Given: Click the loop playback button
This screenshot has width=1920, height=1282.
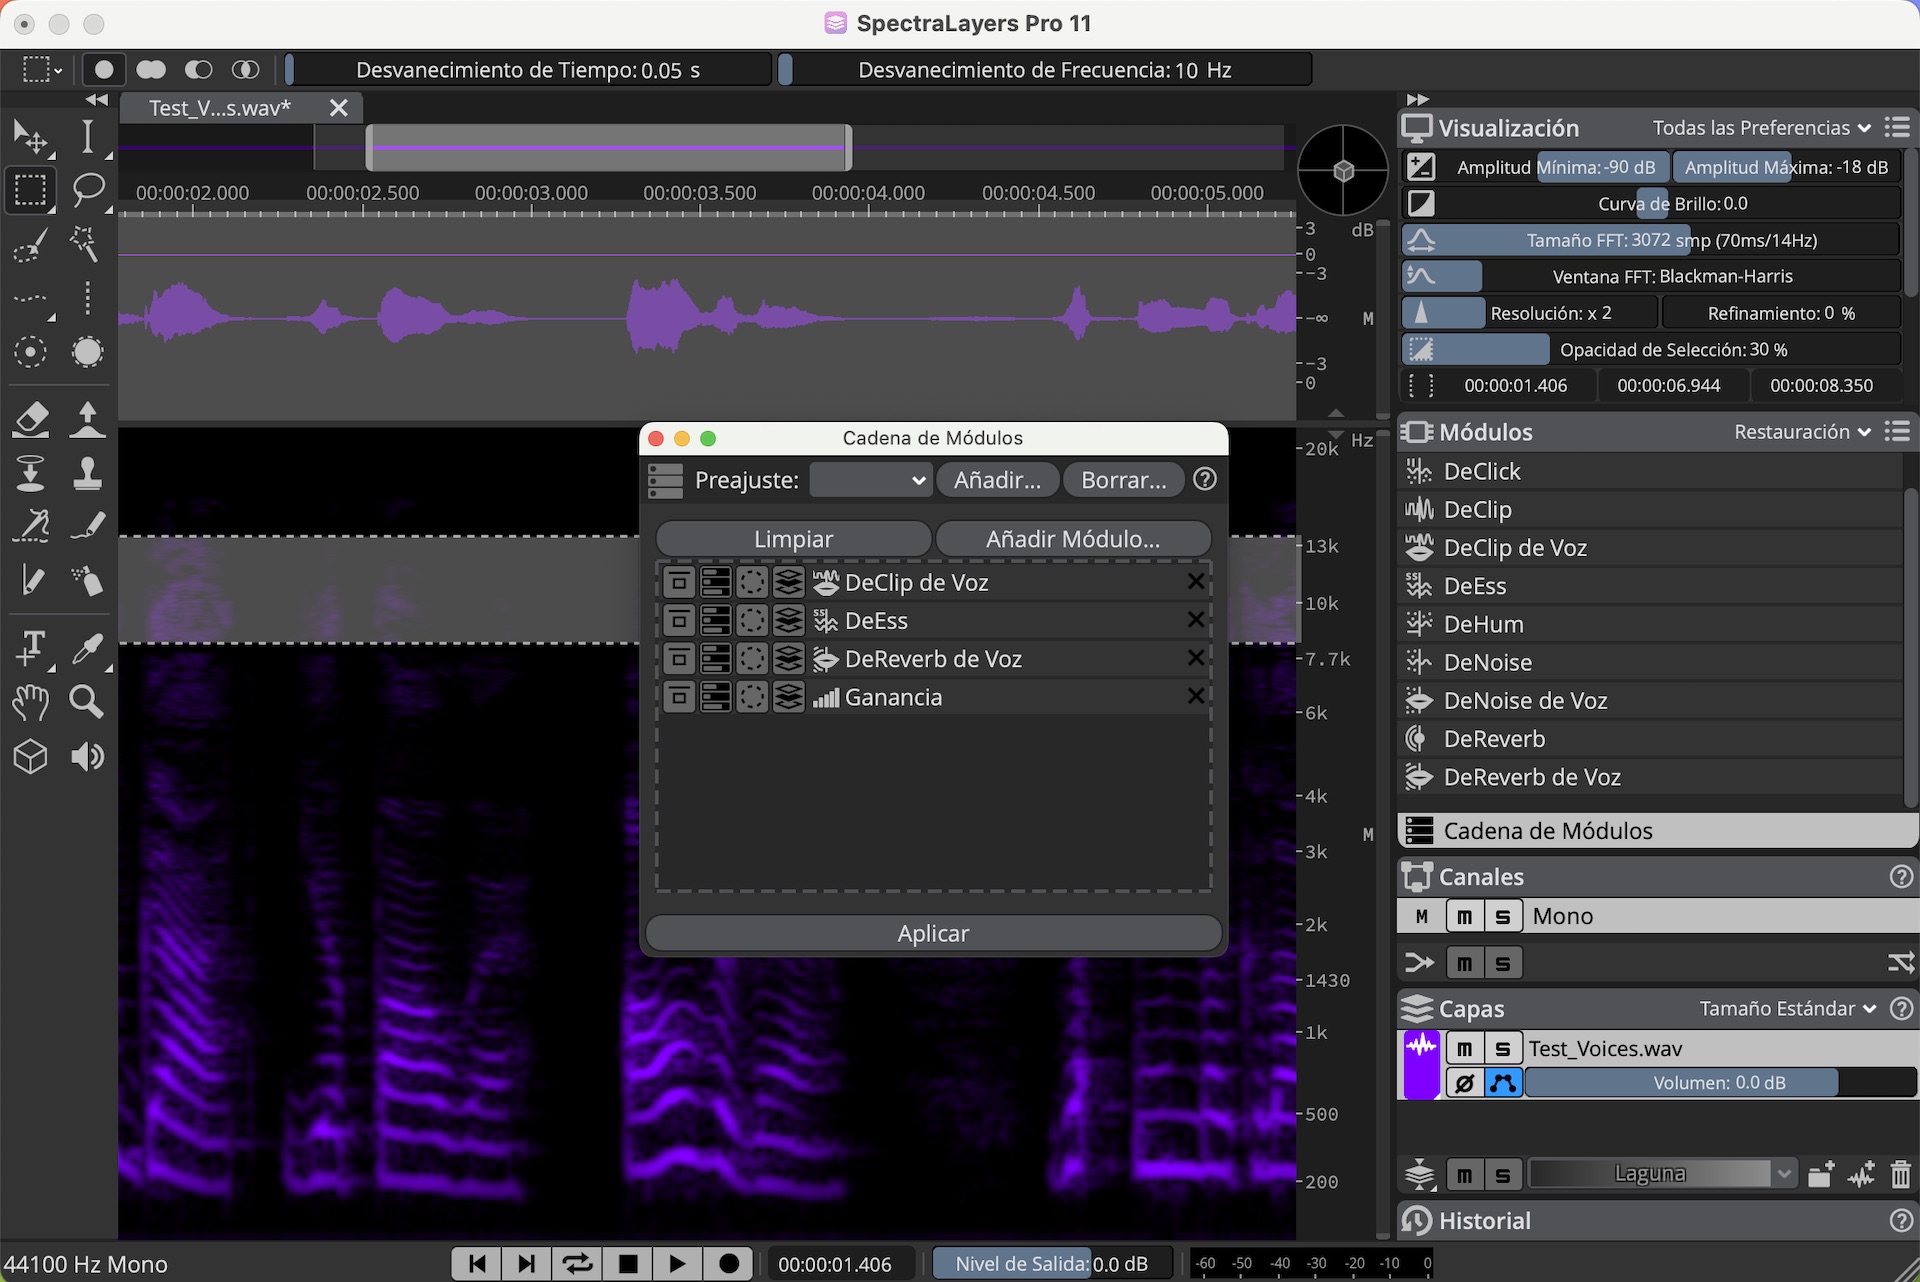Looking at the screenshot, I should click(577, 1264).
